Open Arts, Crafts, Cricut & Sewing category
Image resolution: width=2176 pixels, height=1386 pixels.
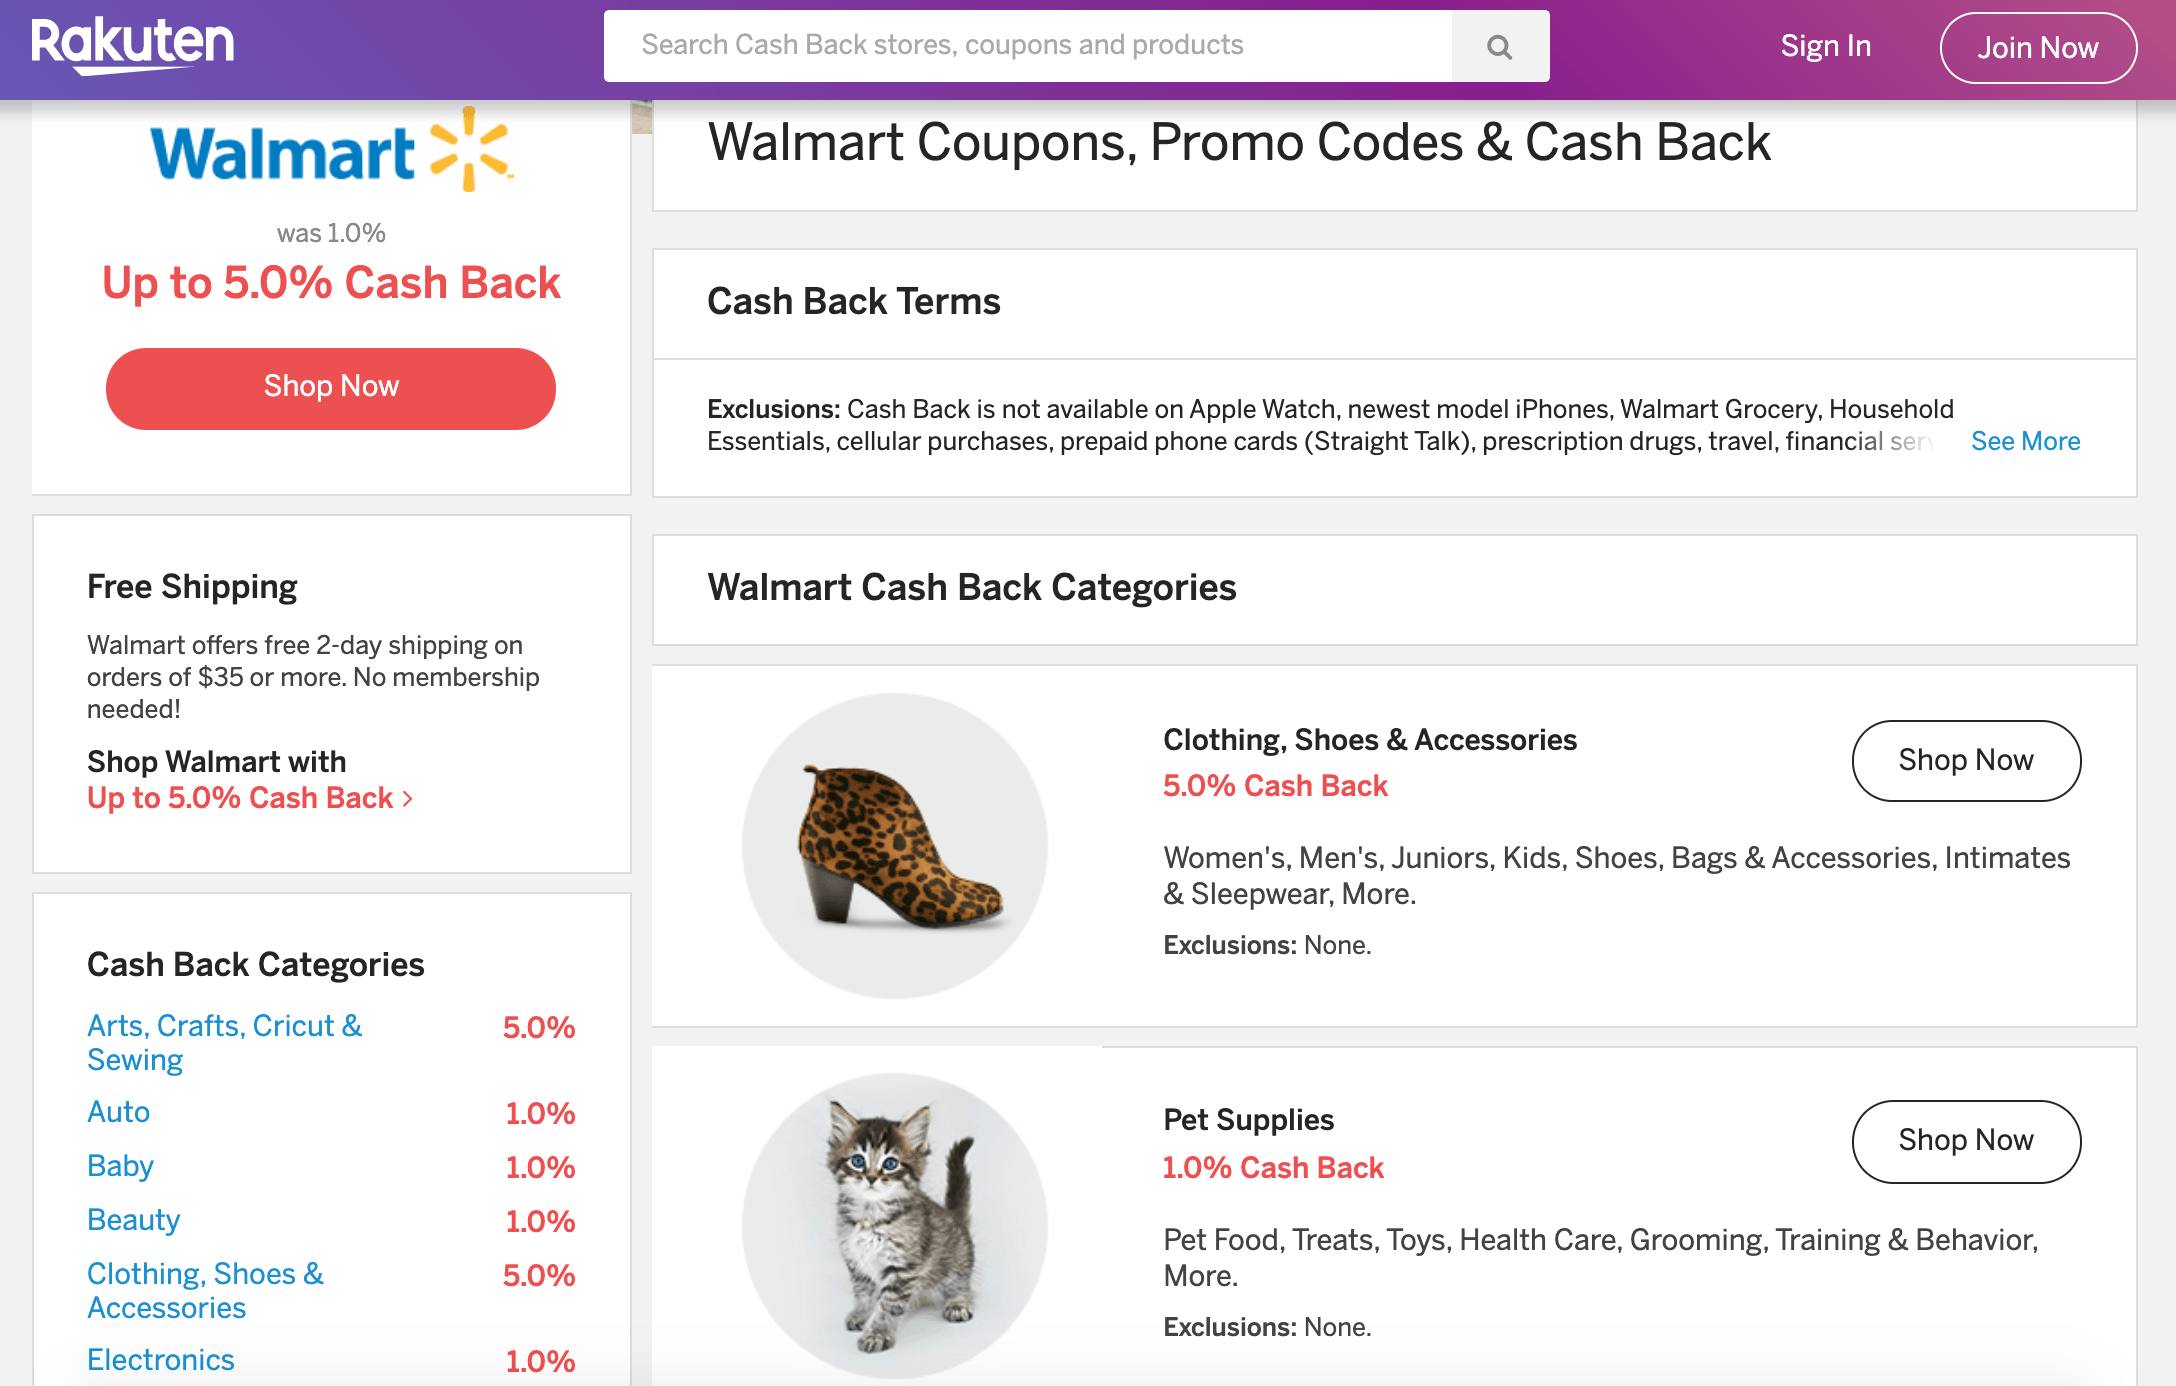(x=224, y=1043)
